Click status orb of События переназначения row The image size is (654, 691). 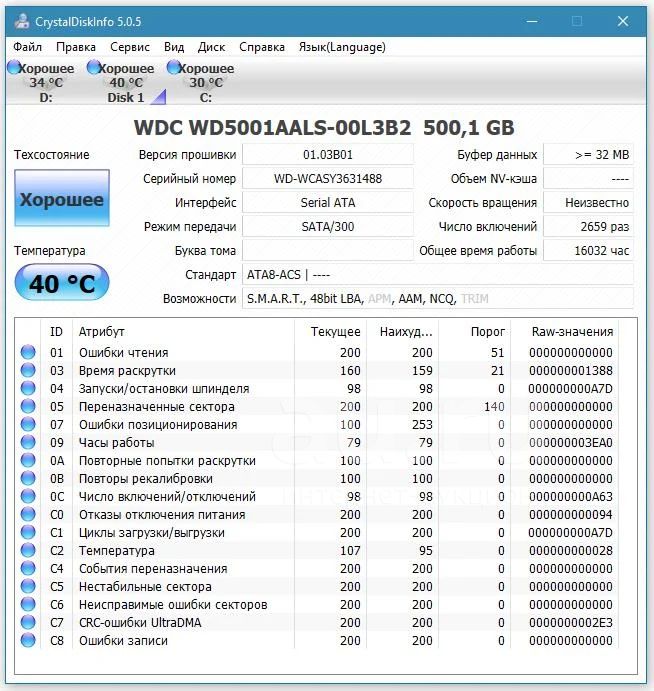pyautogui.click(x=28, y=568)
